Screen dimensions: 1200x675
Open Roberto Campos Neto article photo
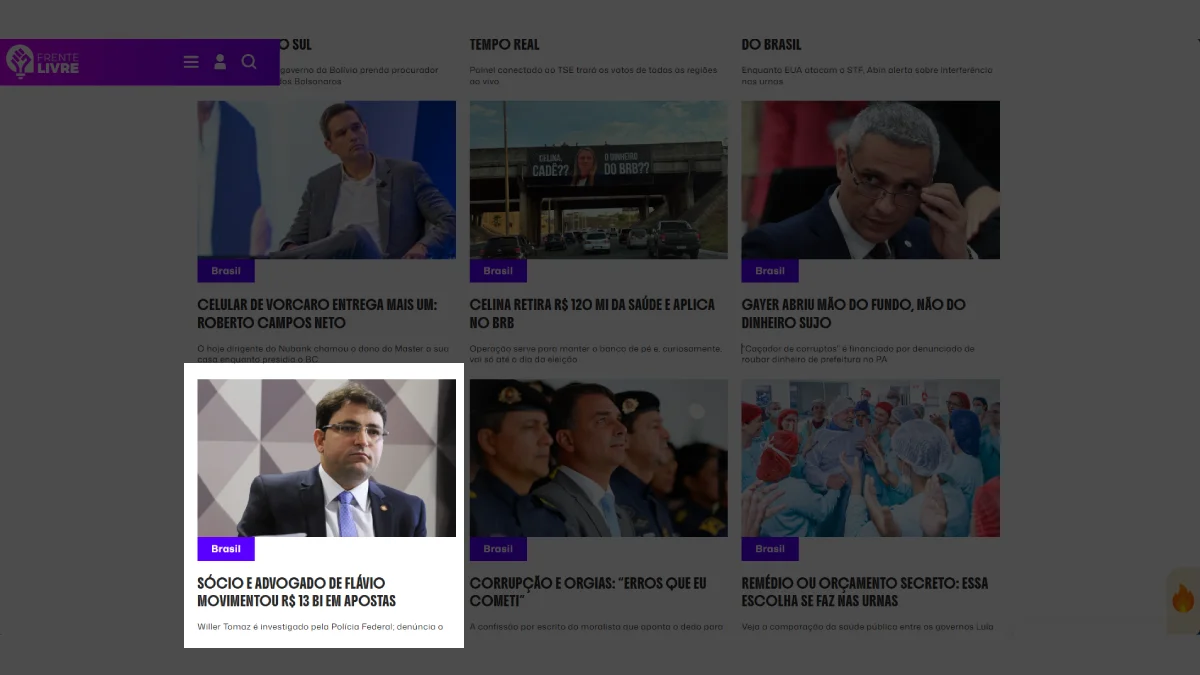(x=326, y=180)
